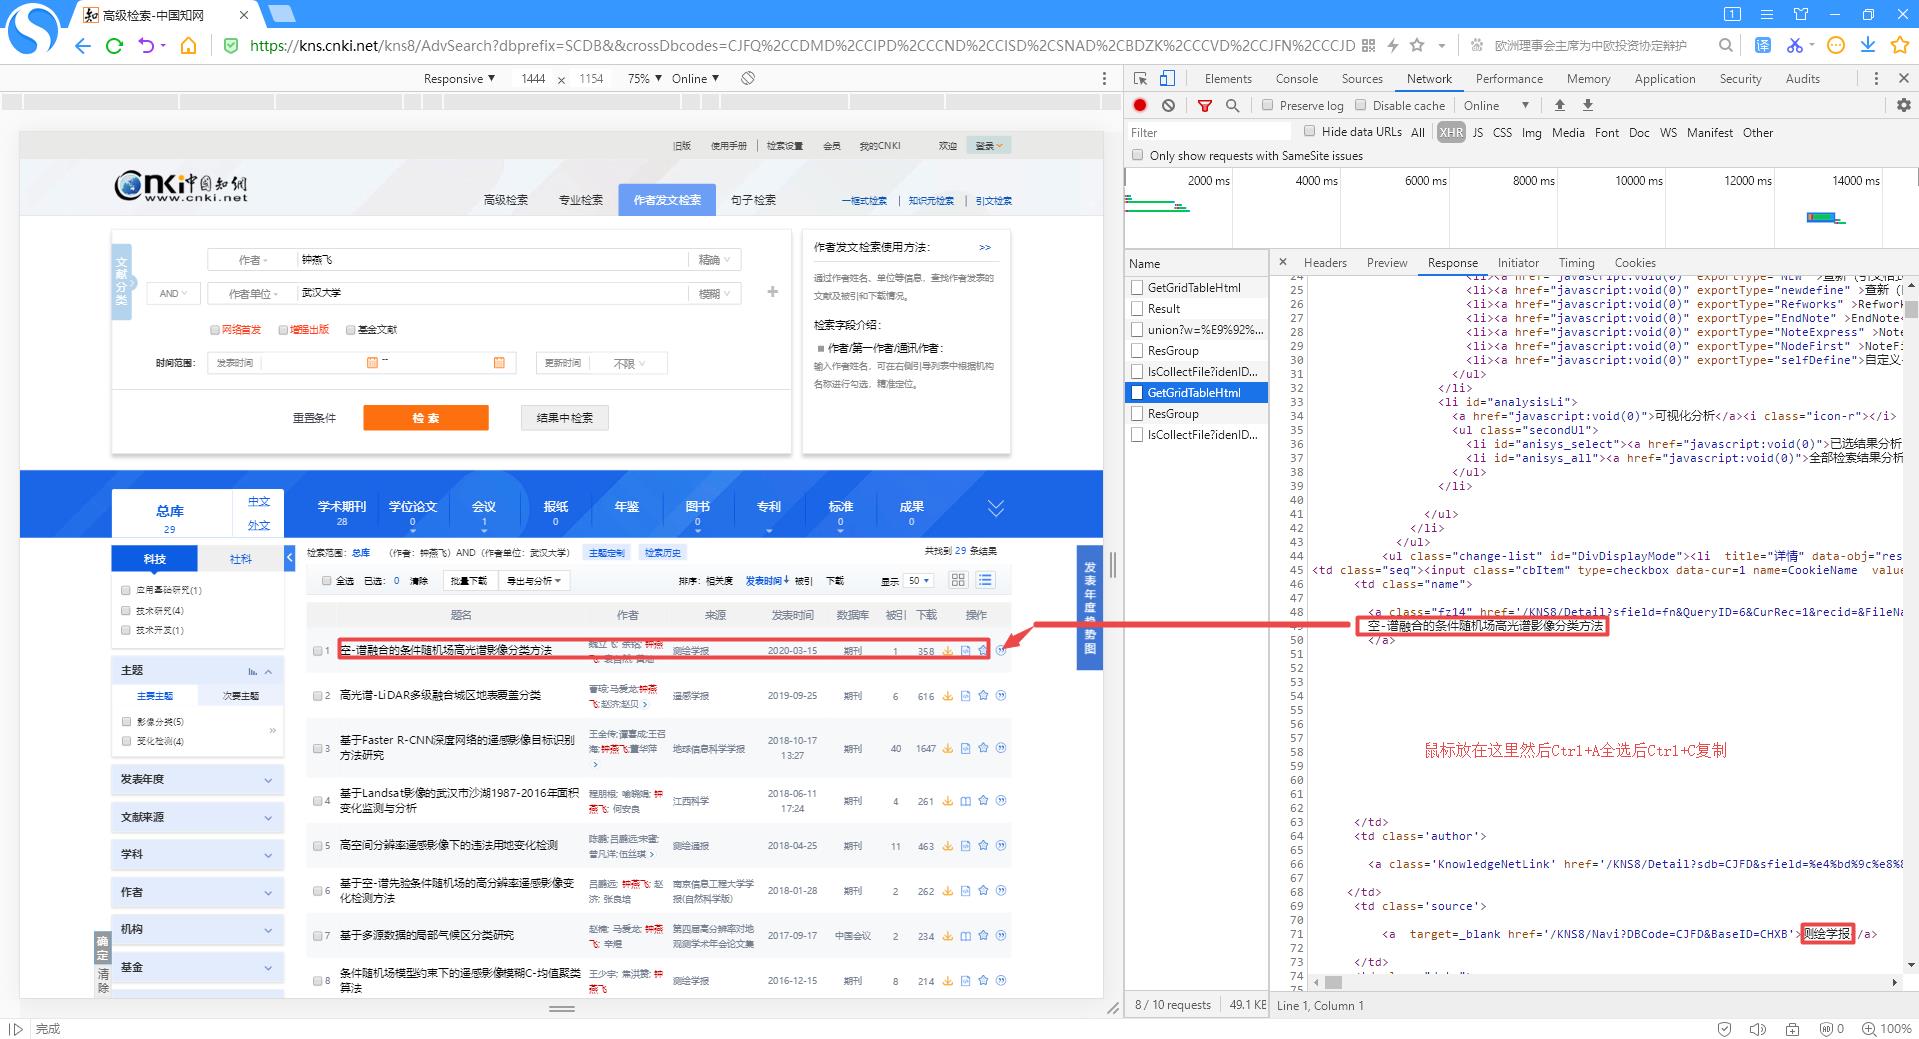
Task: Switch to the Console tab
Action: point(1297,78)
